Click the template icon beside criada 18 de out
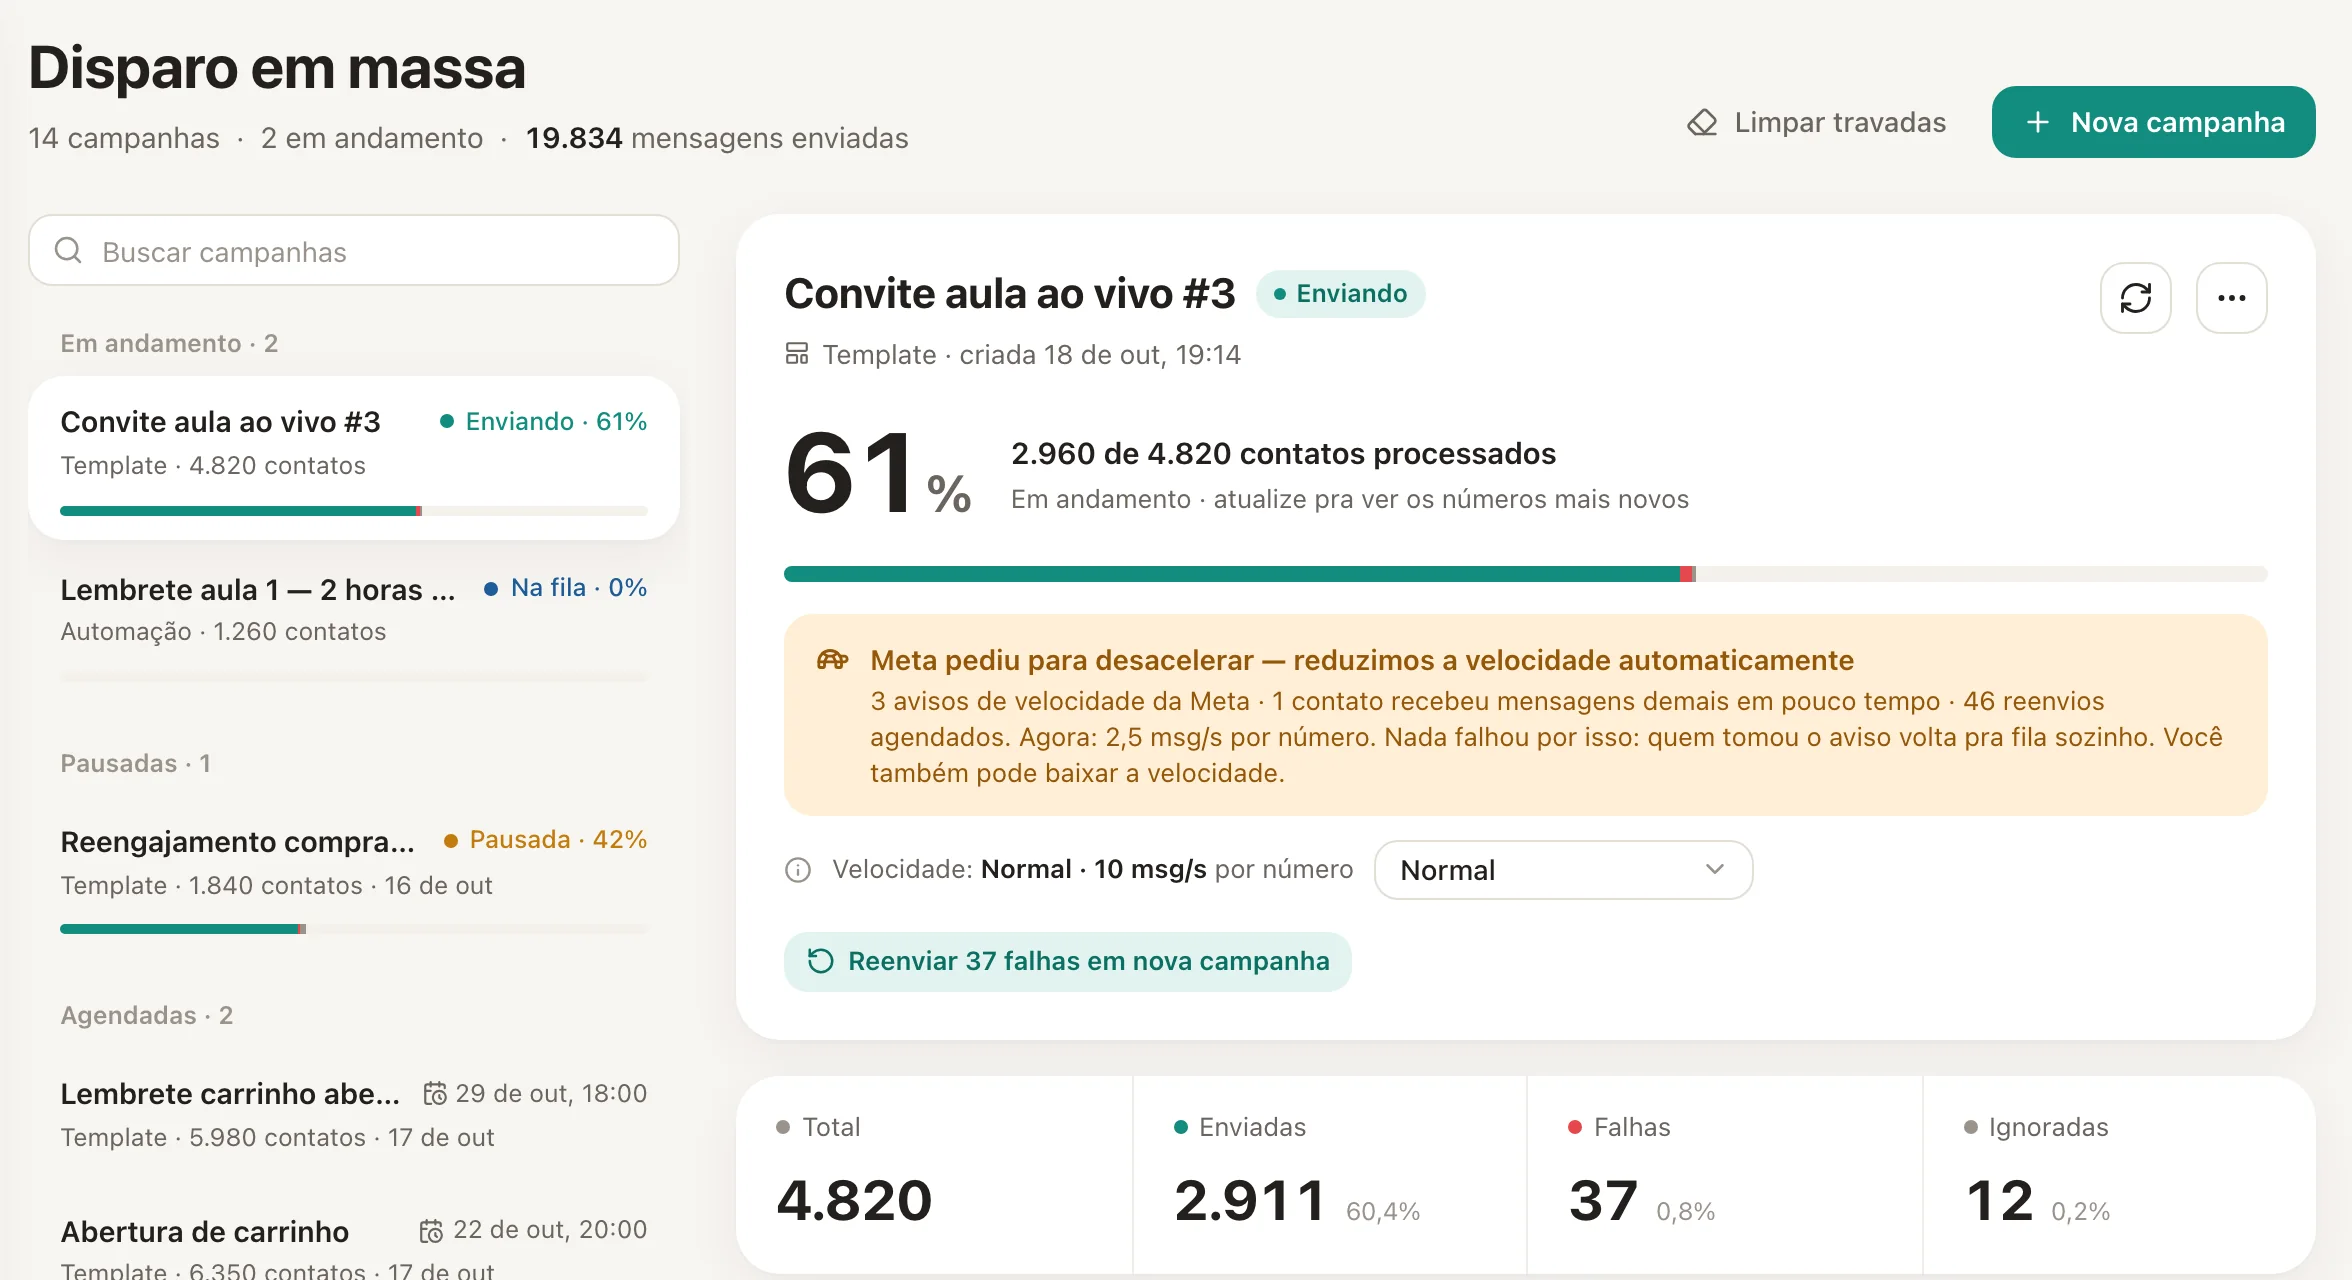 point(797,354)
